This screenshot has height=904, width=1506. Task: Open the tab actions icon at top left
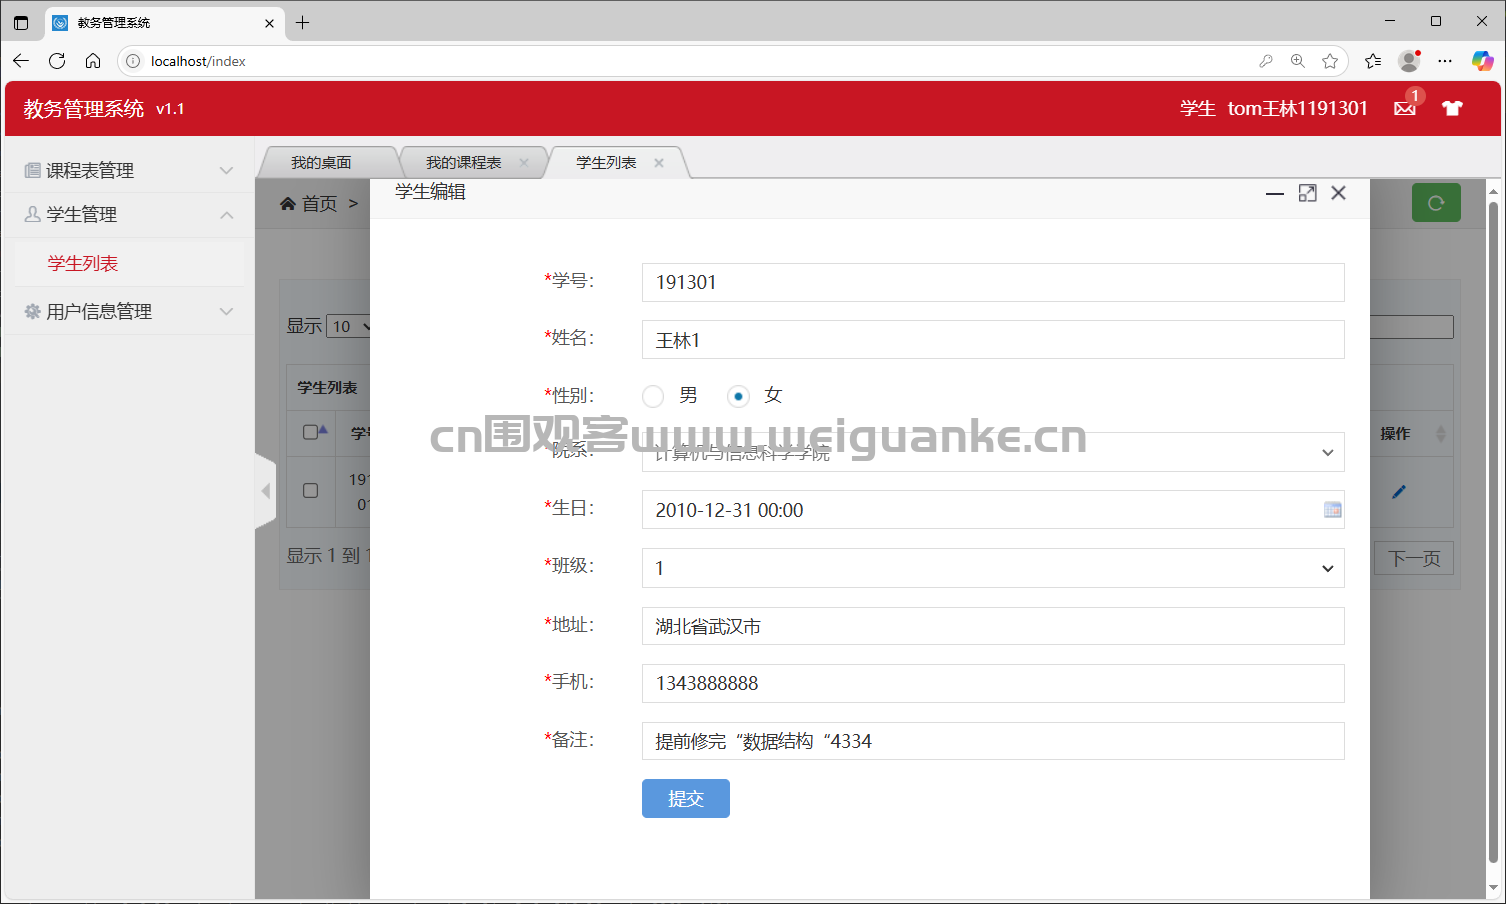[21, 22]
